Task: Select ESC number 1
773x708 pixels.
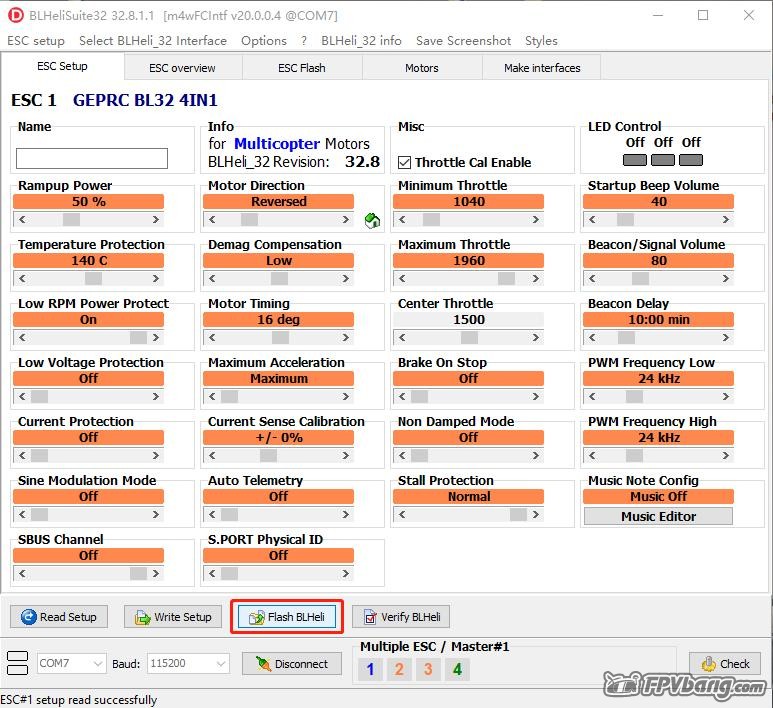Action: coord(370,669)
